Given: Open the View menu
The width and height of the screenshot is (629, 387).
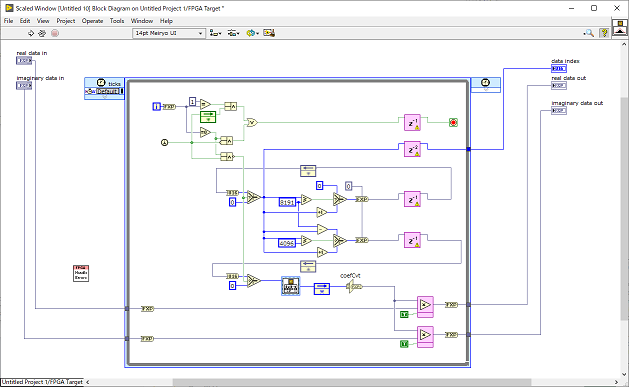Looking at the screenshot, I should (x=43, y=21).
